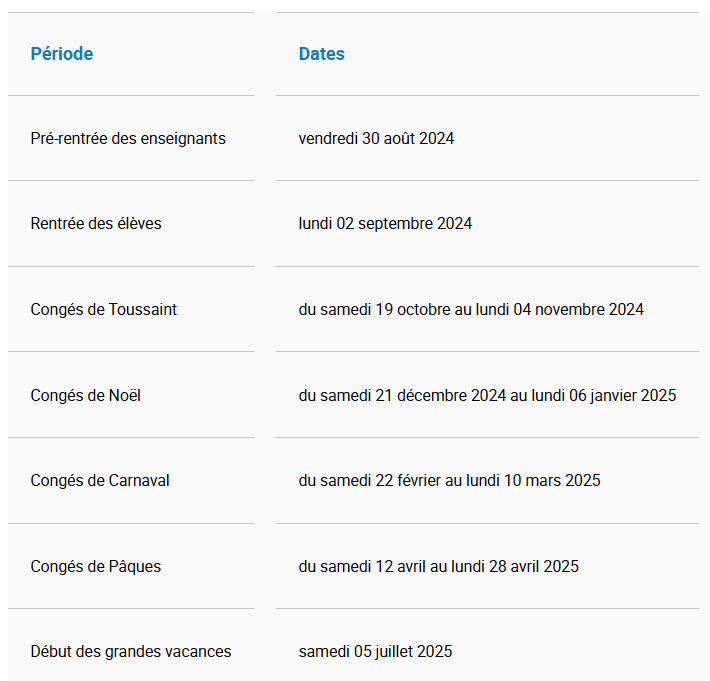This screenshot has height=681, width=710.
Task: Select the Début des grandes vacances label
Action: pyautogui.click(x=131, y=651)
